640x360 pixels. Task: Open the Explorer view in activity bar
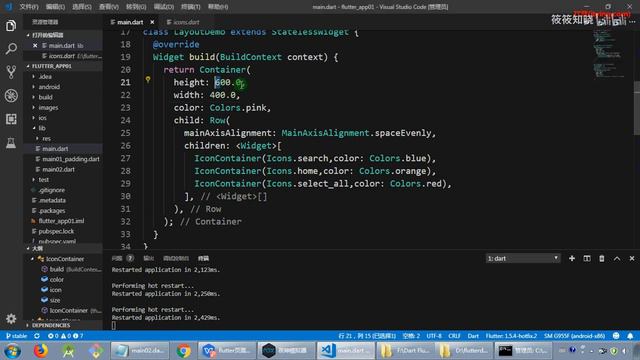pyautogui.click(x=11, y=26)
